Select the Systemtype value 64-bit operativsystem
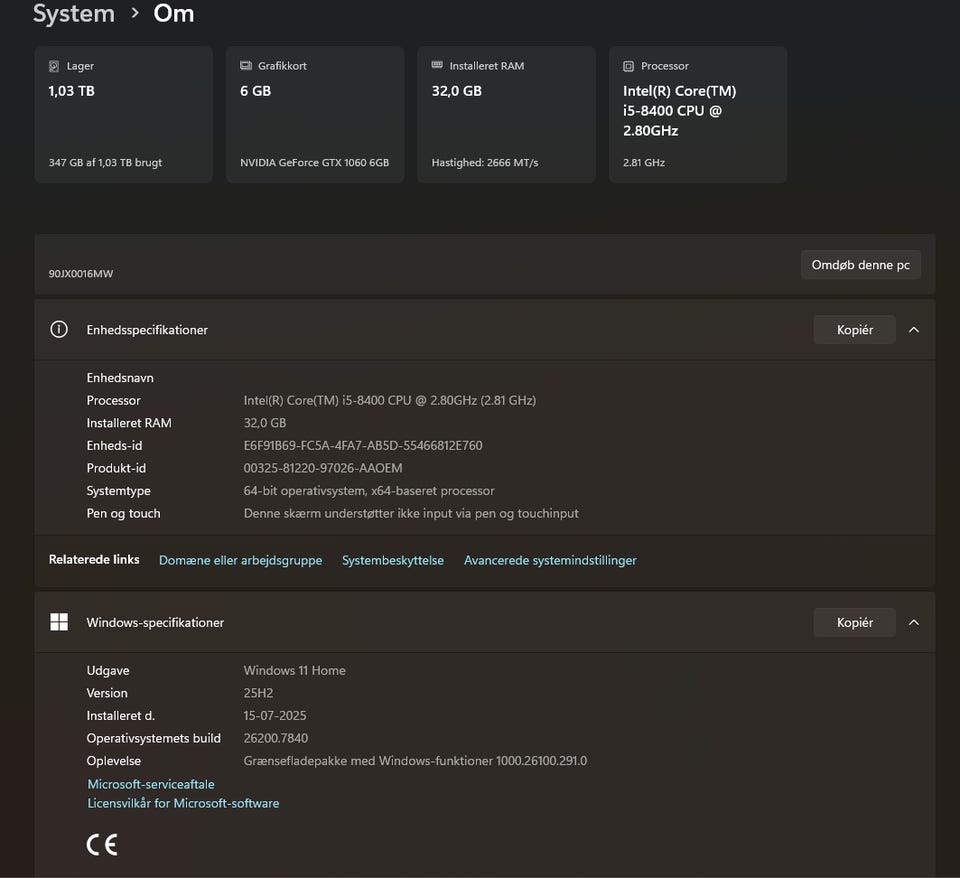The image size is (960, 878). pos(369,491)
